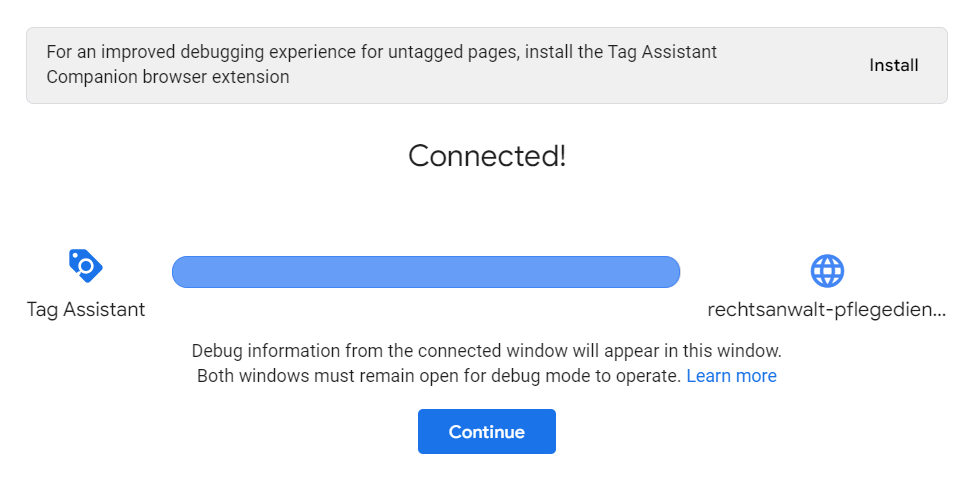Click Install for the Companion extension
Image resolution: width=971 pixels, height=497 pixels.
point(893,65)
